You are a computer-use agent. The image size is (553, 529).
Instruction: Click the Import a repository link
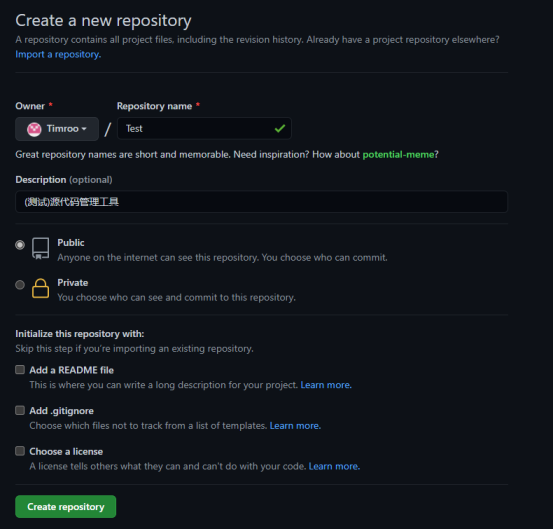tap(58, 54)
